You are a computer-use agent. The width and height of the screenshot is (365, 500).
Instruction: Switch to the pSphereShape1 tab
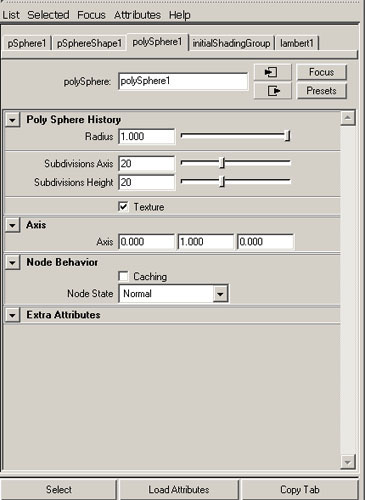[x=89, y=43]
